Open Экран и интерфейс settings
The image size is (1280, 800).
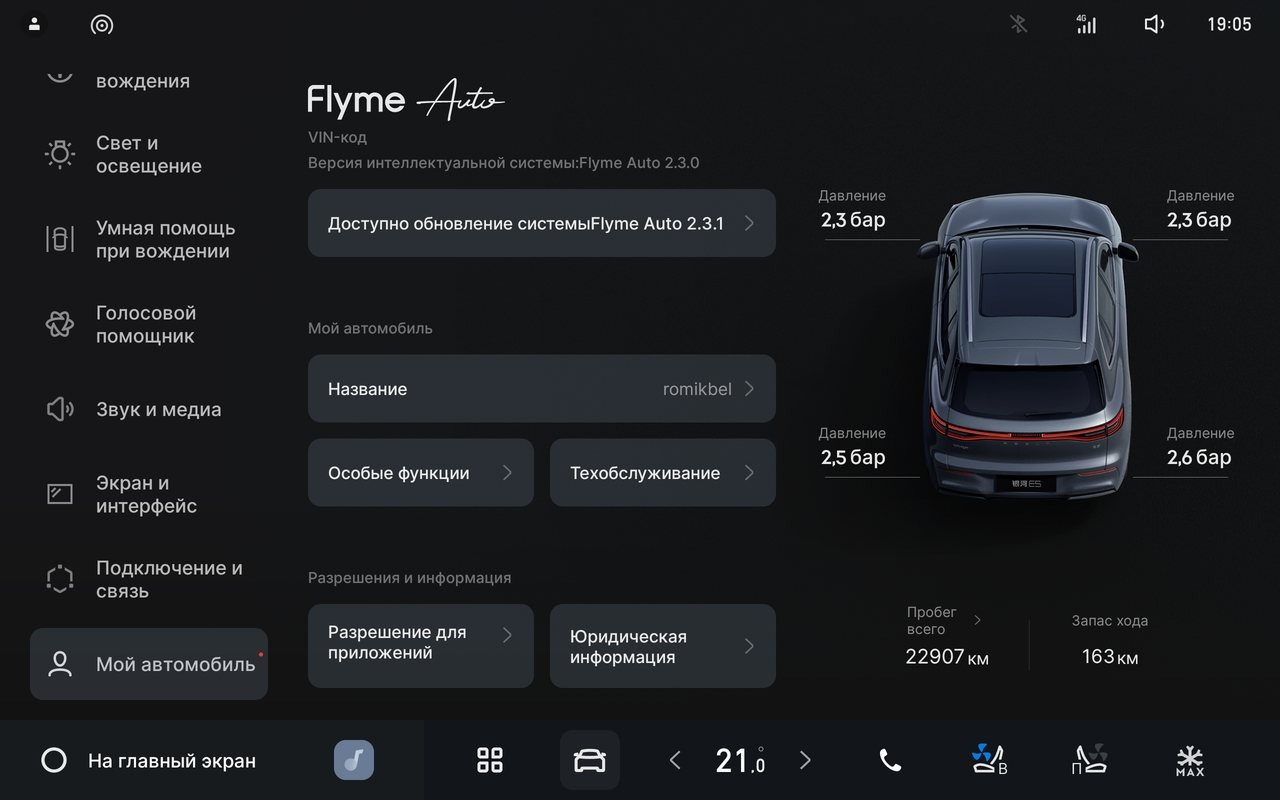[x=149, y=495]
